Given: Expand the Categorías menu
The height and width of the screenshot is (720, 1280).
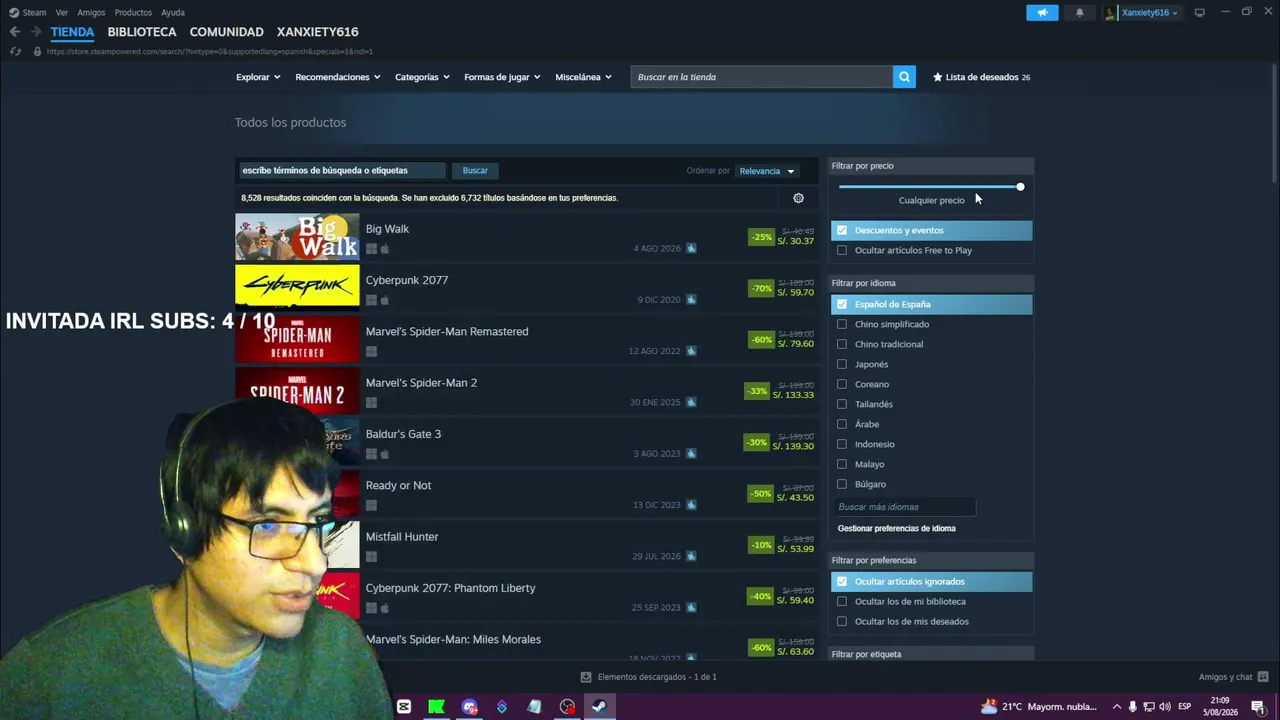Looking at the screenshot, I should coord(422,77).
